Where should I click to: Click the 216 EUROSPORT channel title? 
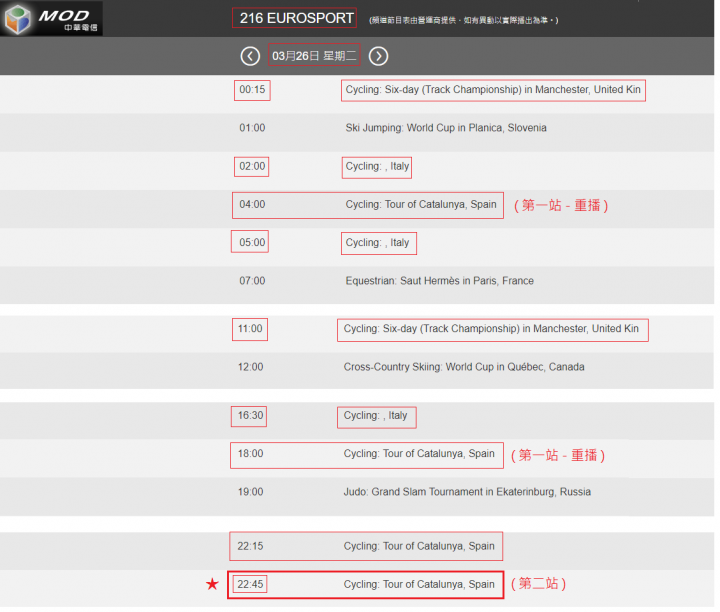pos(296,18)
